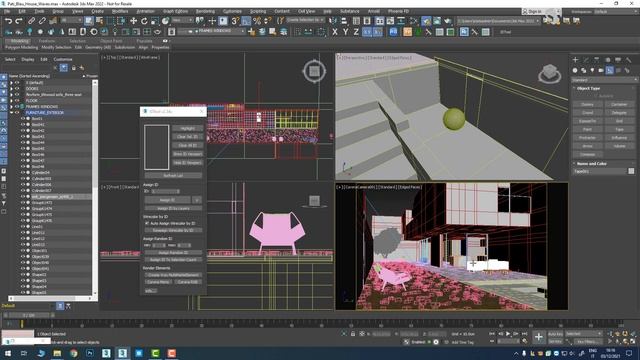Click the Perspective viewport ViewCube
The width and height of the screenshot is (640, 360).
click(549, 74)
